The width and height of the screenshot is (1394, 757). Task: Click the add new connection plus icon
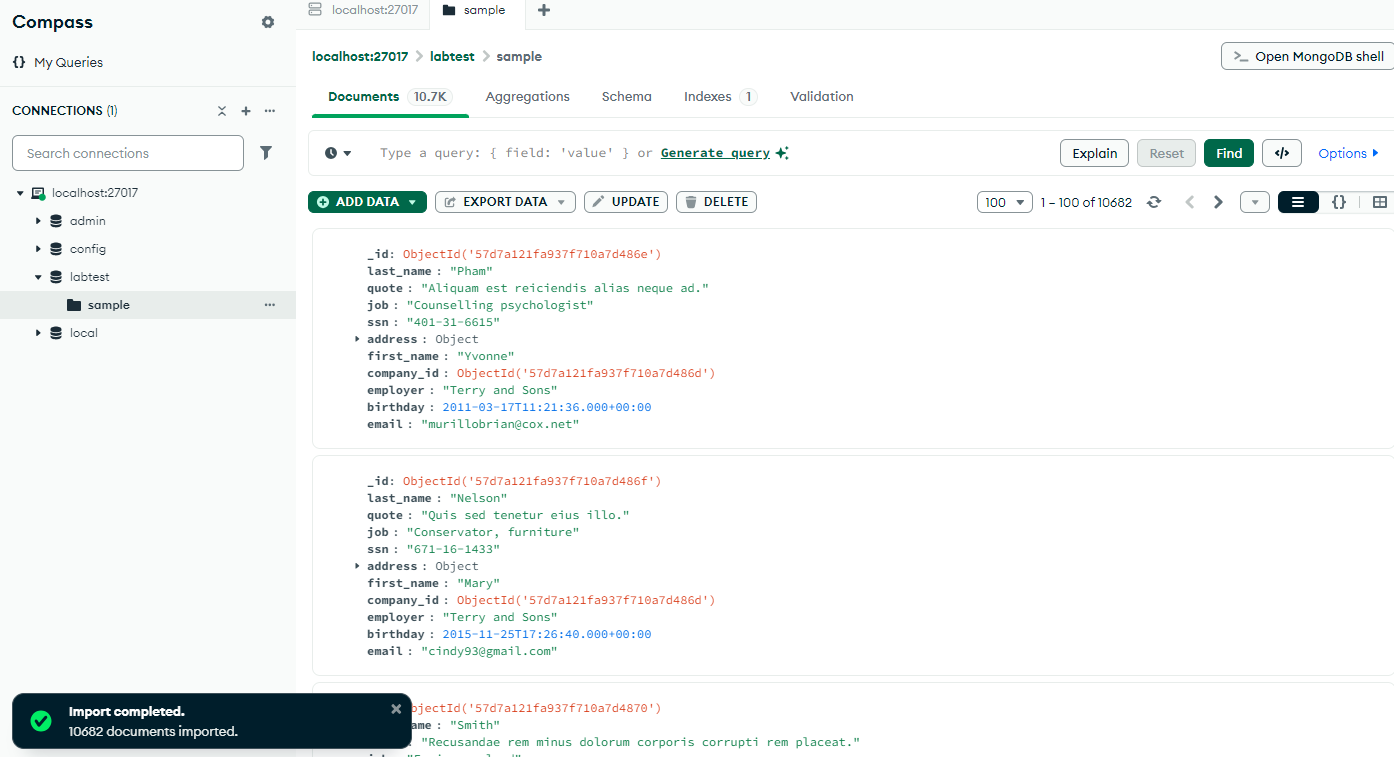(x=246, y=111)
